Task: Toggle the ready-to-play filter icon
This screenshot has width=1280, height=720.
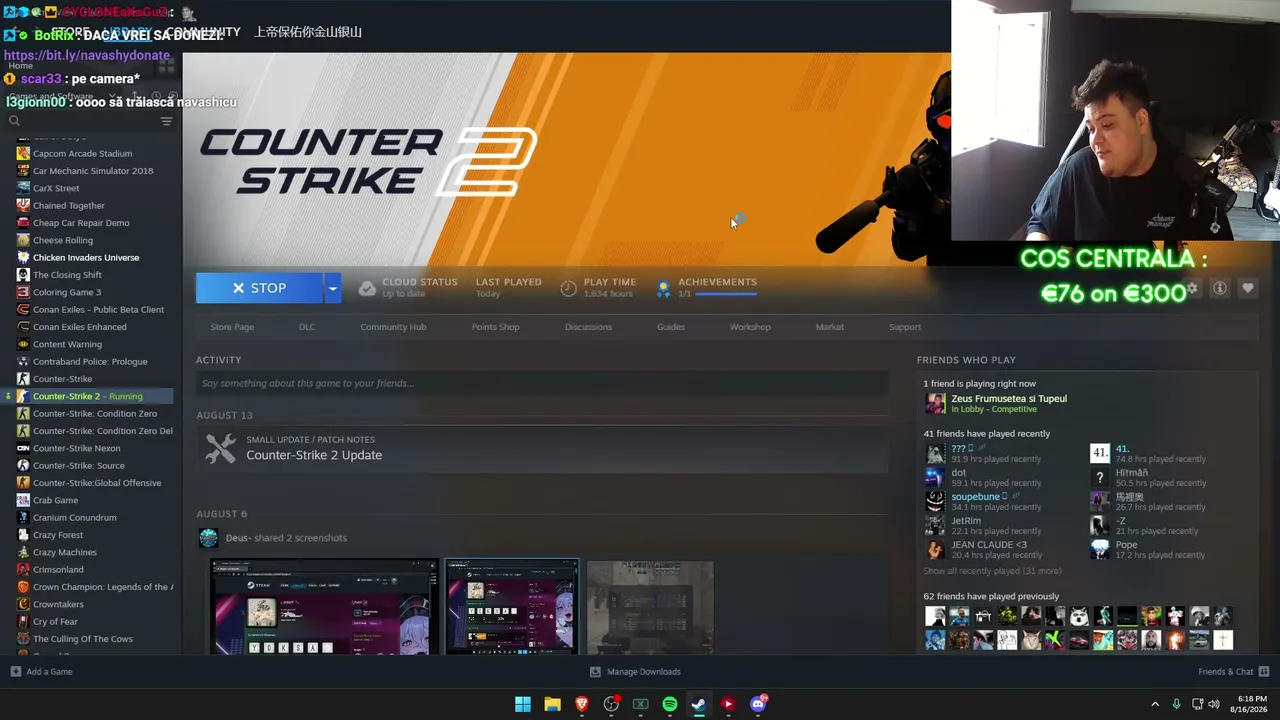Action: pos(172,97)
